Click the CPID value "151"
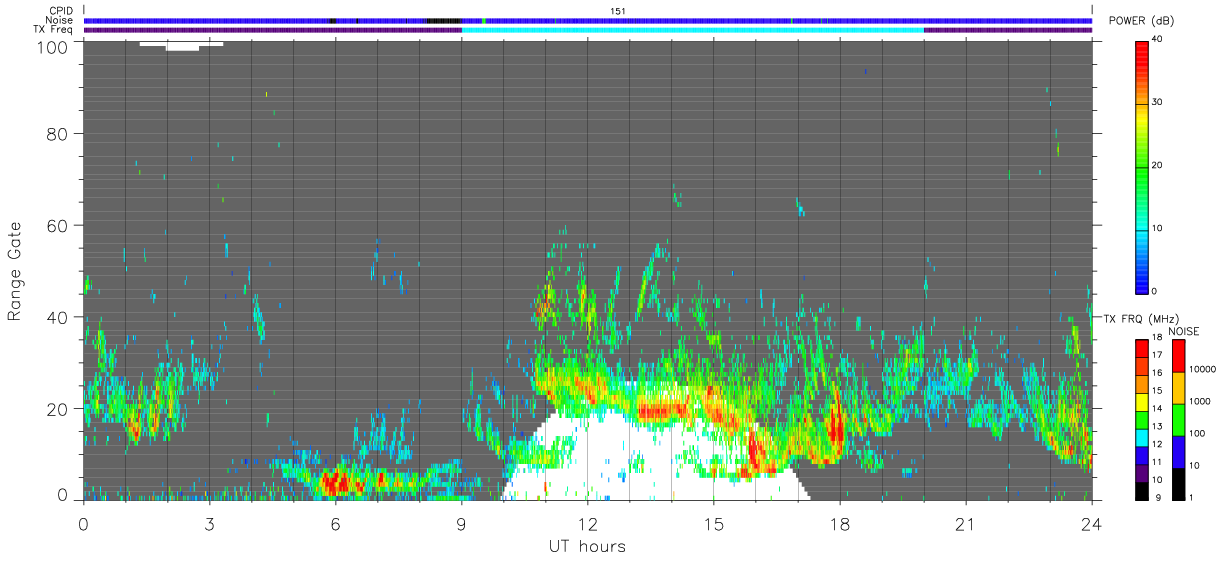The image size is (1228, 567). [x=618, y=10]
